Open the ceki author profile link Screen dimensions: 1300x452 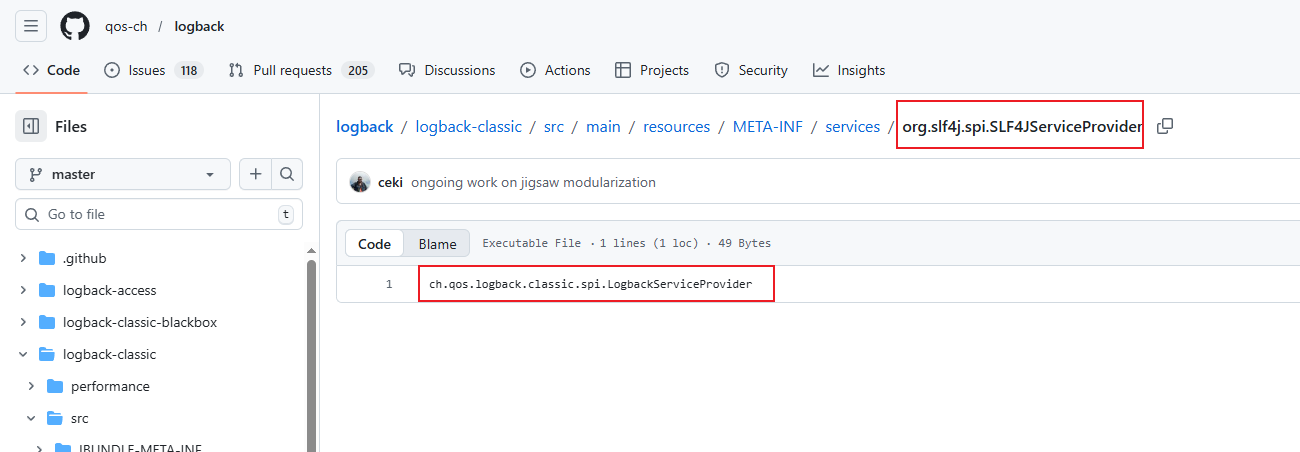tap(390, 183)
